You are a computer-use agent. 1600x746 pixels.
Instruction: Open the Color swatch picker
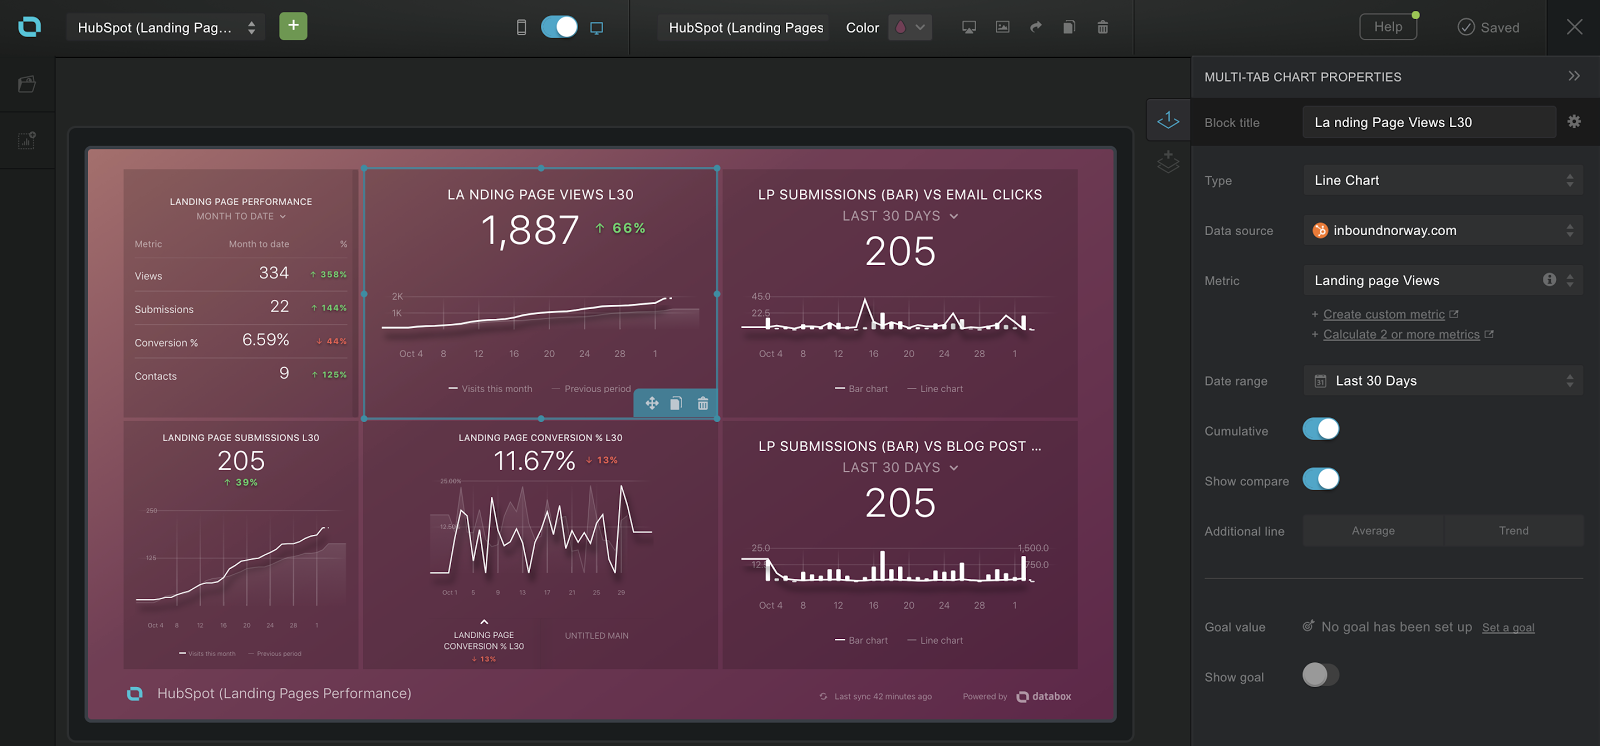coord(909,27)
